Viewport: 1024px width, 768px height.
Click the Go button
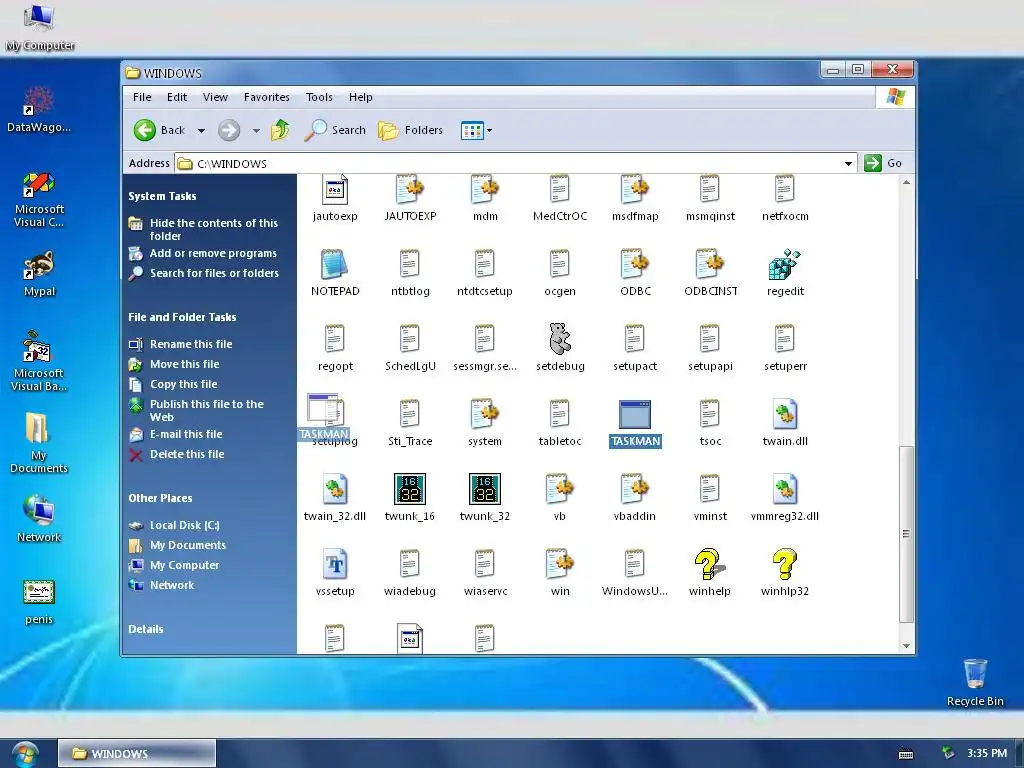(884, 163)
